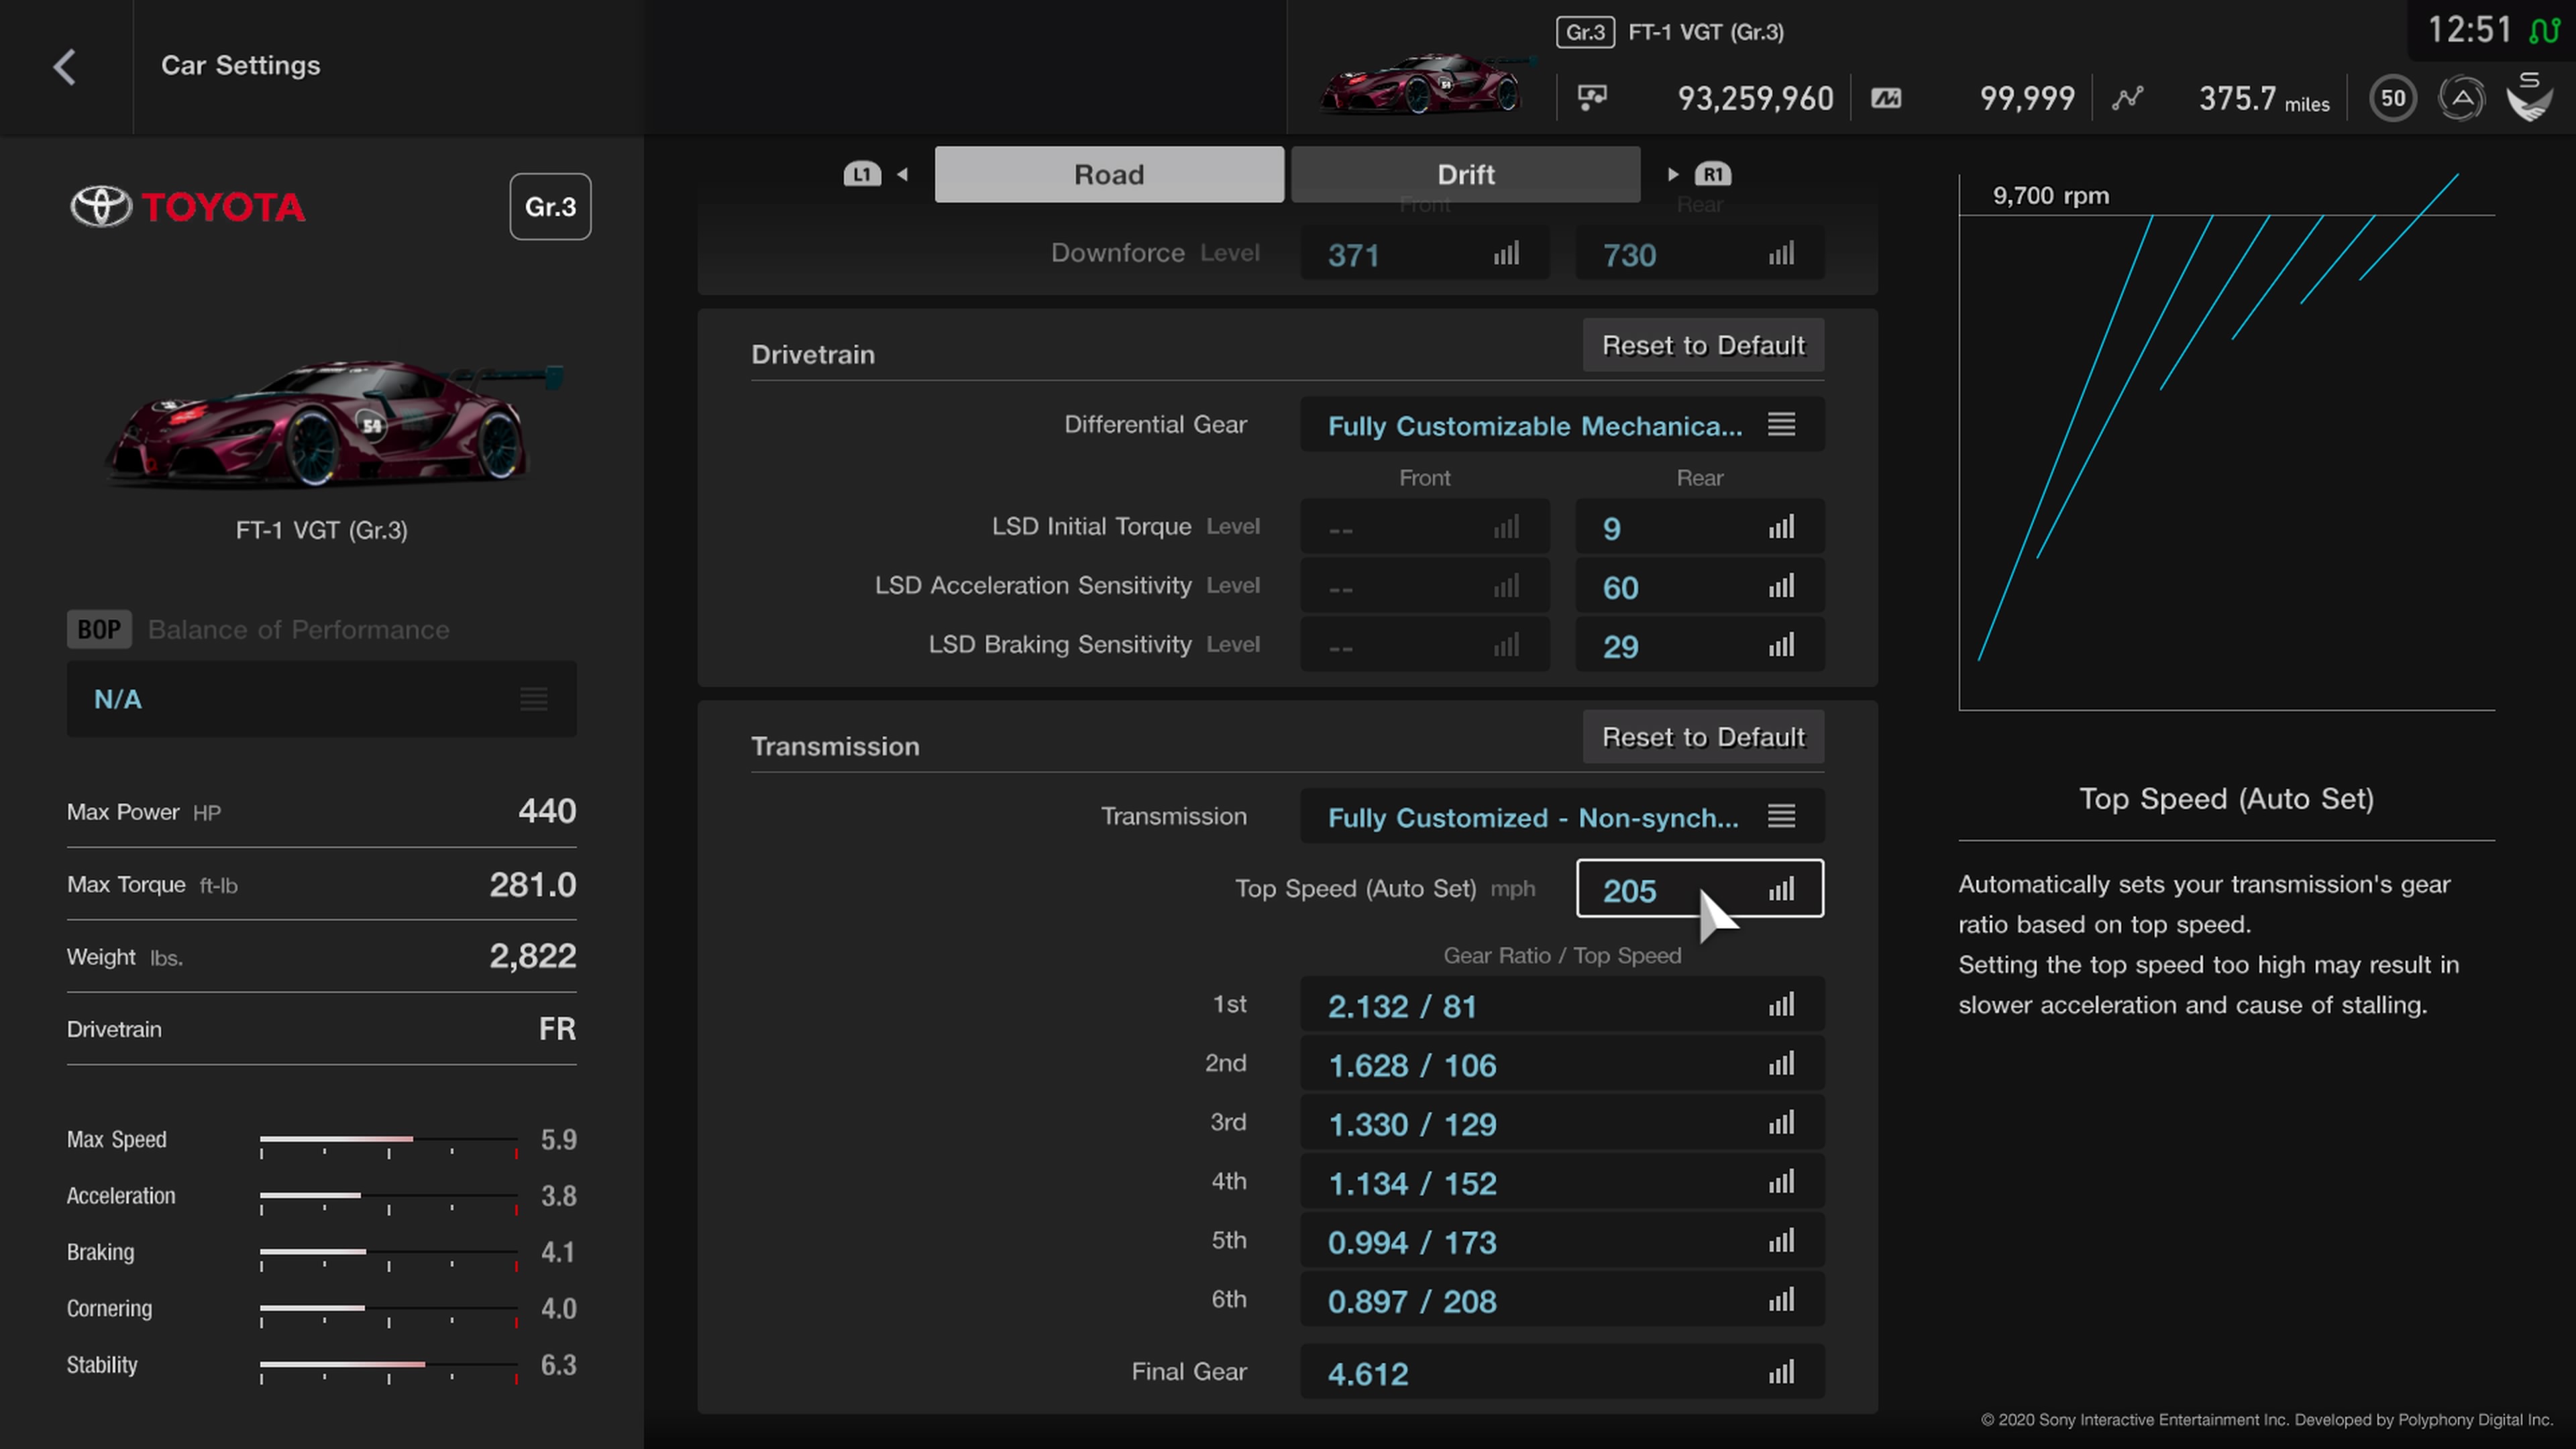Click the small left arrow beside the Road tab
Image resolution: width=2576 pixels, height=1449 pixels.
(902, 174)
